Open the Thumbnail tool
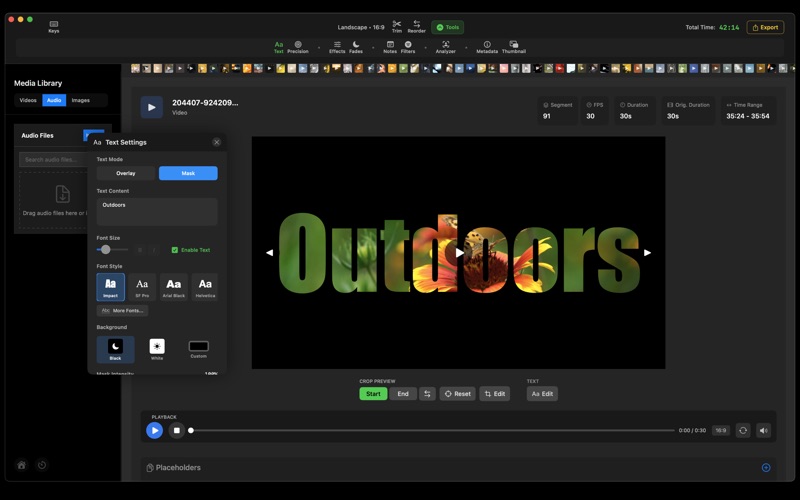This screenshot has width=800, height=500. coord(513,47)
